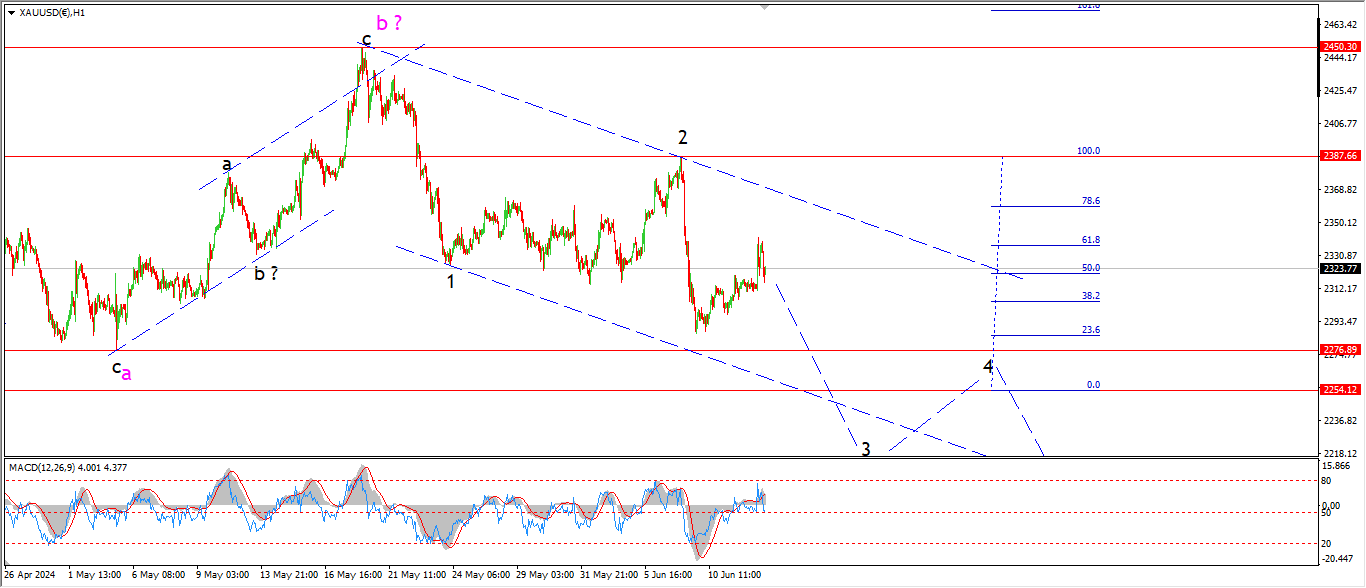Click the magenta 'b ?' wave label

tap(389, 22)
